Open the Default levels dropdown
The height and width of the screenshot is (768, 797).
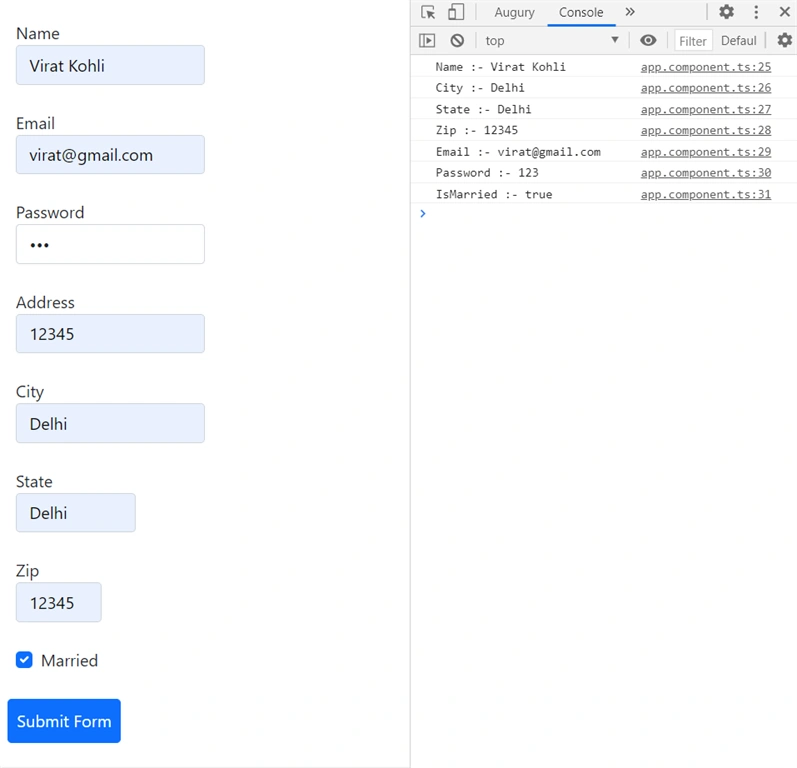point(739,41)
